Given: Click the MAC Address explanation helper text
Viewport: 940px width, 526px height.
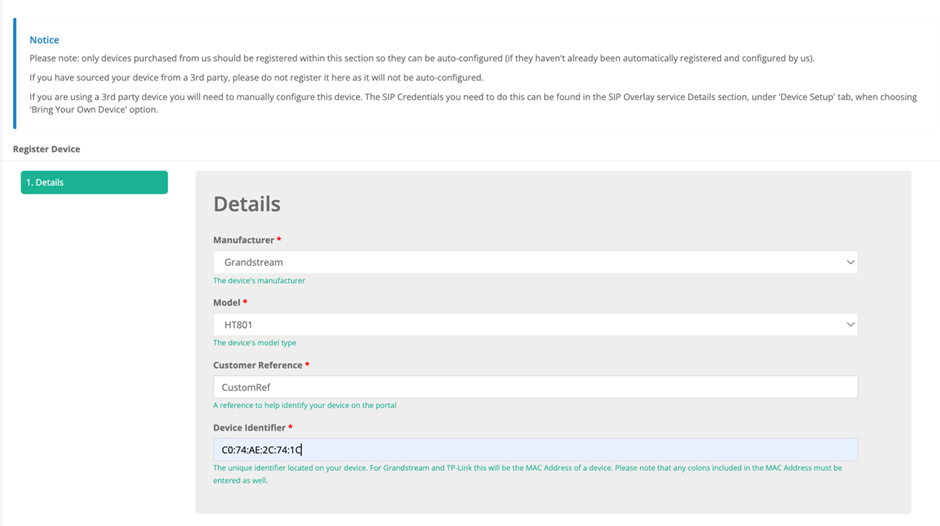Looking at the screenshot, I should tap(528, 474).
